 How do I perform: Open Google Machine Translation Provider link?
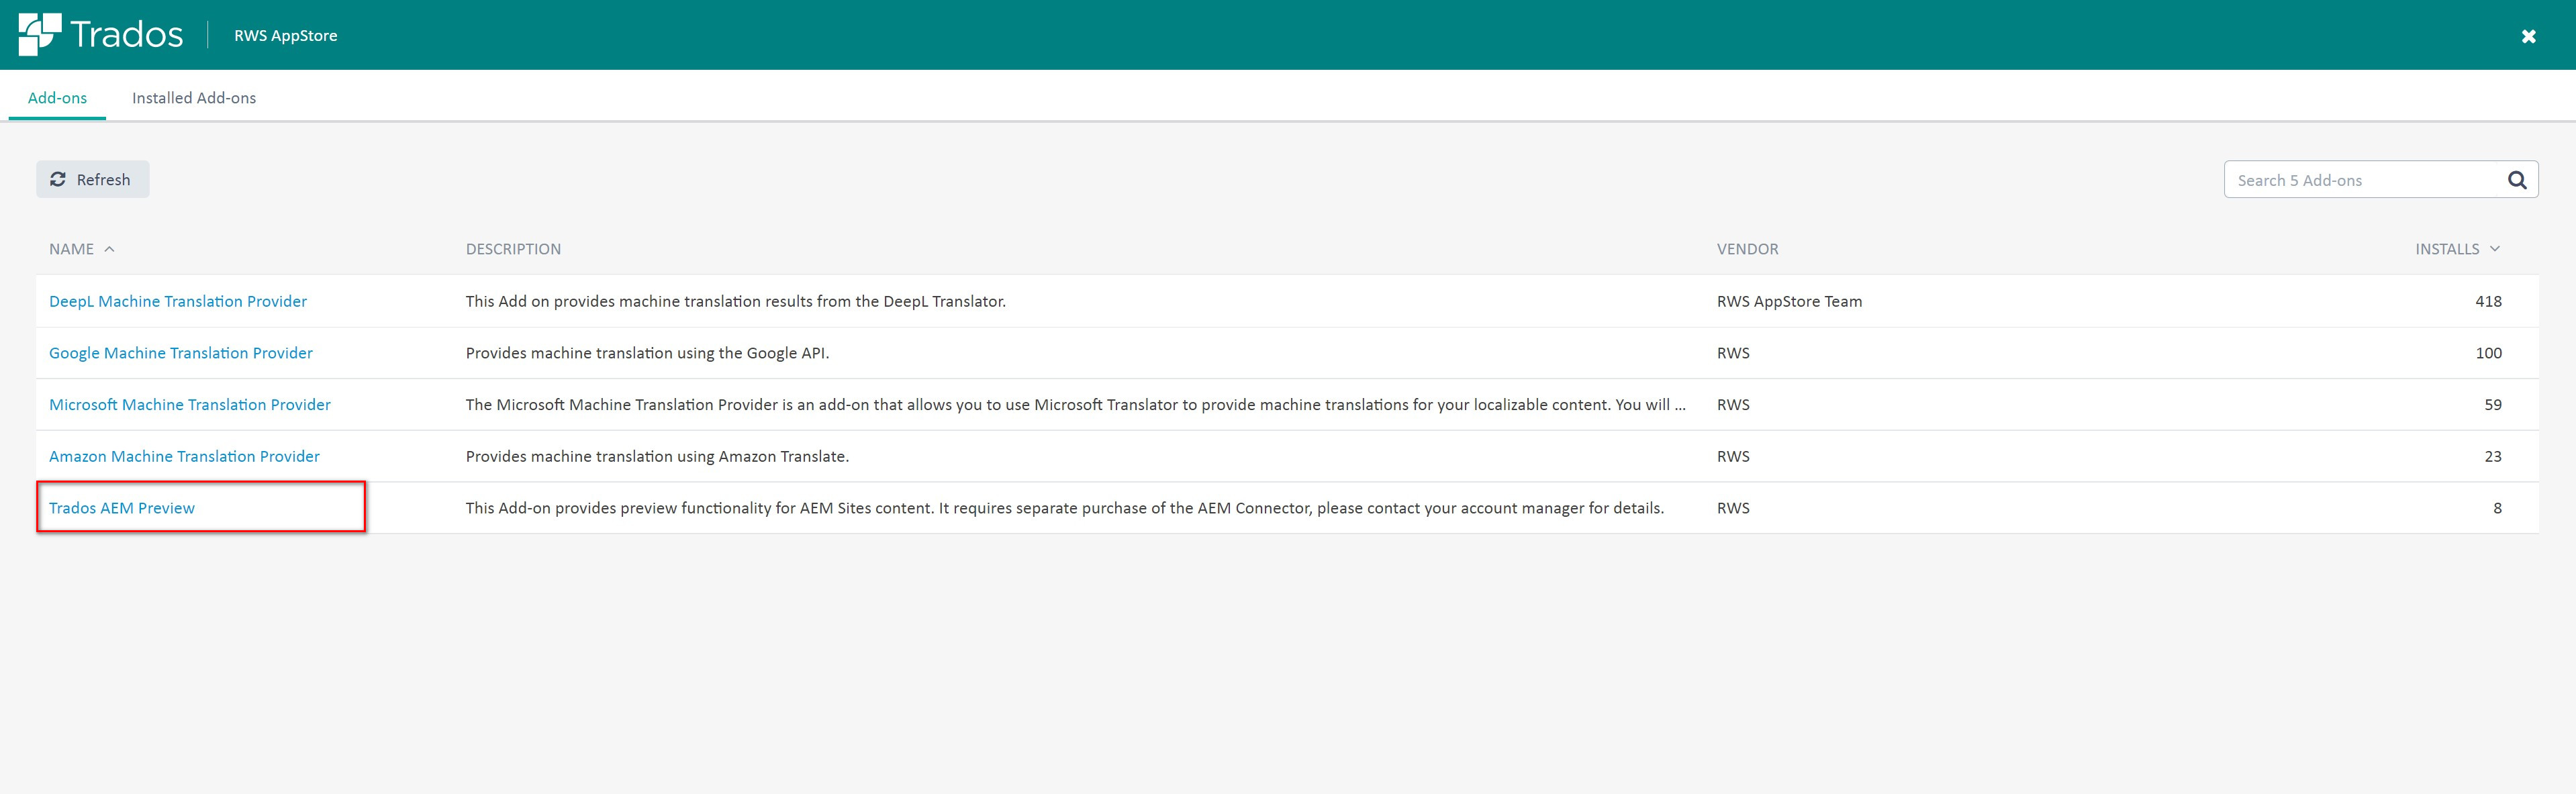[x=181, y=353]
